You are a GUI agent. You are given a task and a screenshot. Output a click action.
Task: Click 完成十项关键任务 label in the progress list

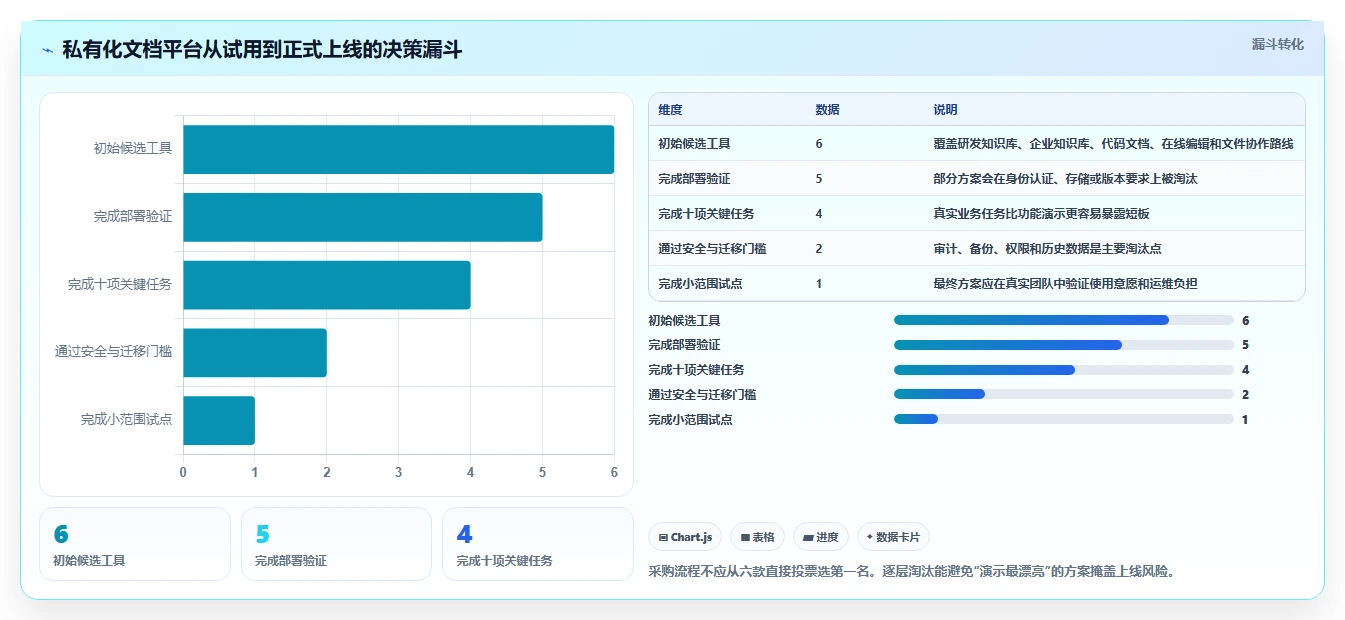click(x=696, y=370)
